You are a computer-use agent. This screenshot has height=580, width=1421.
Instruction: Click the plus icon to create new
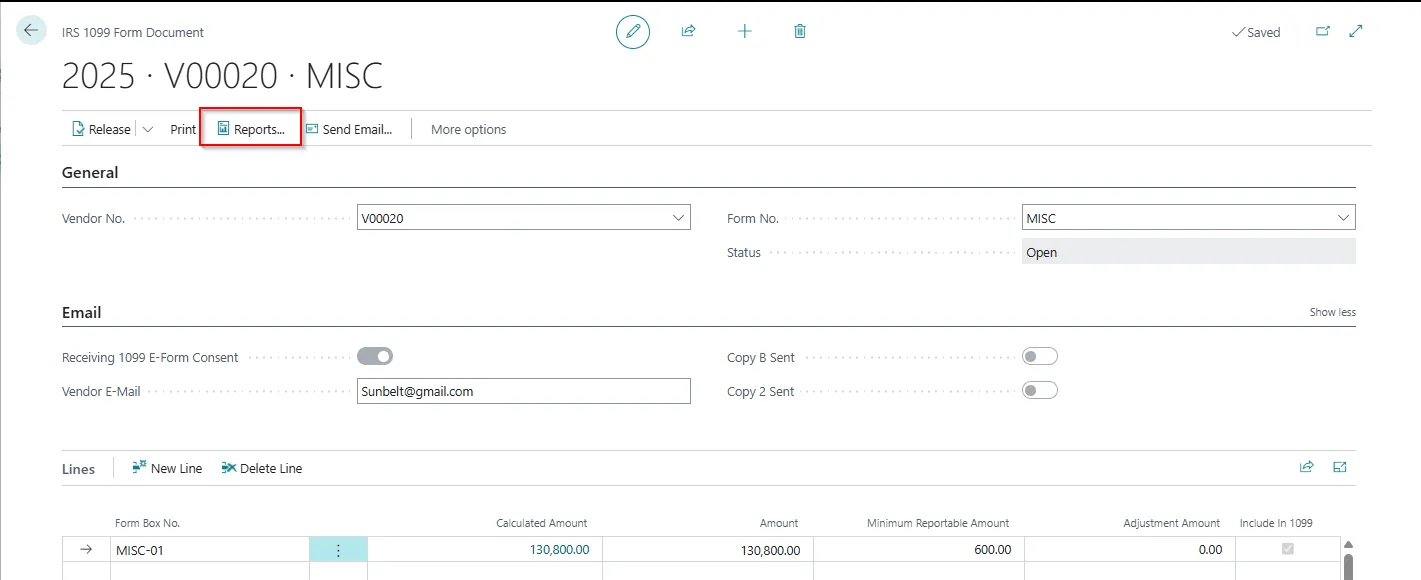click(x=744, y=32)
